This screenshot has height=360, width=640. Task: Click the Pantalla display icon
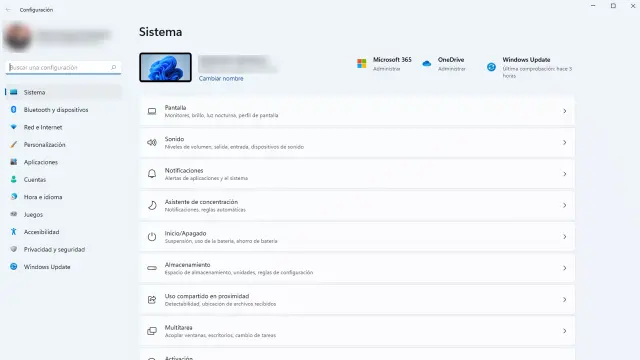click(152, 111)
